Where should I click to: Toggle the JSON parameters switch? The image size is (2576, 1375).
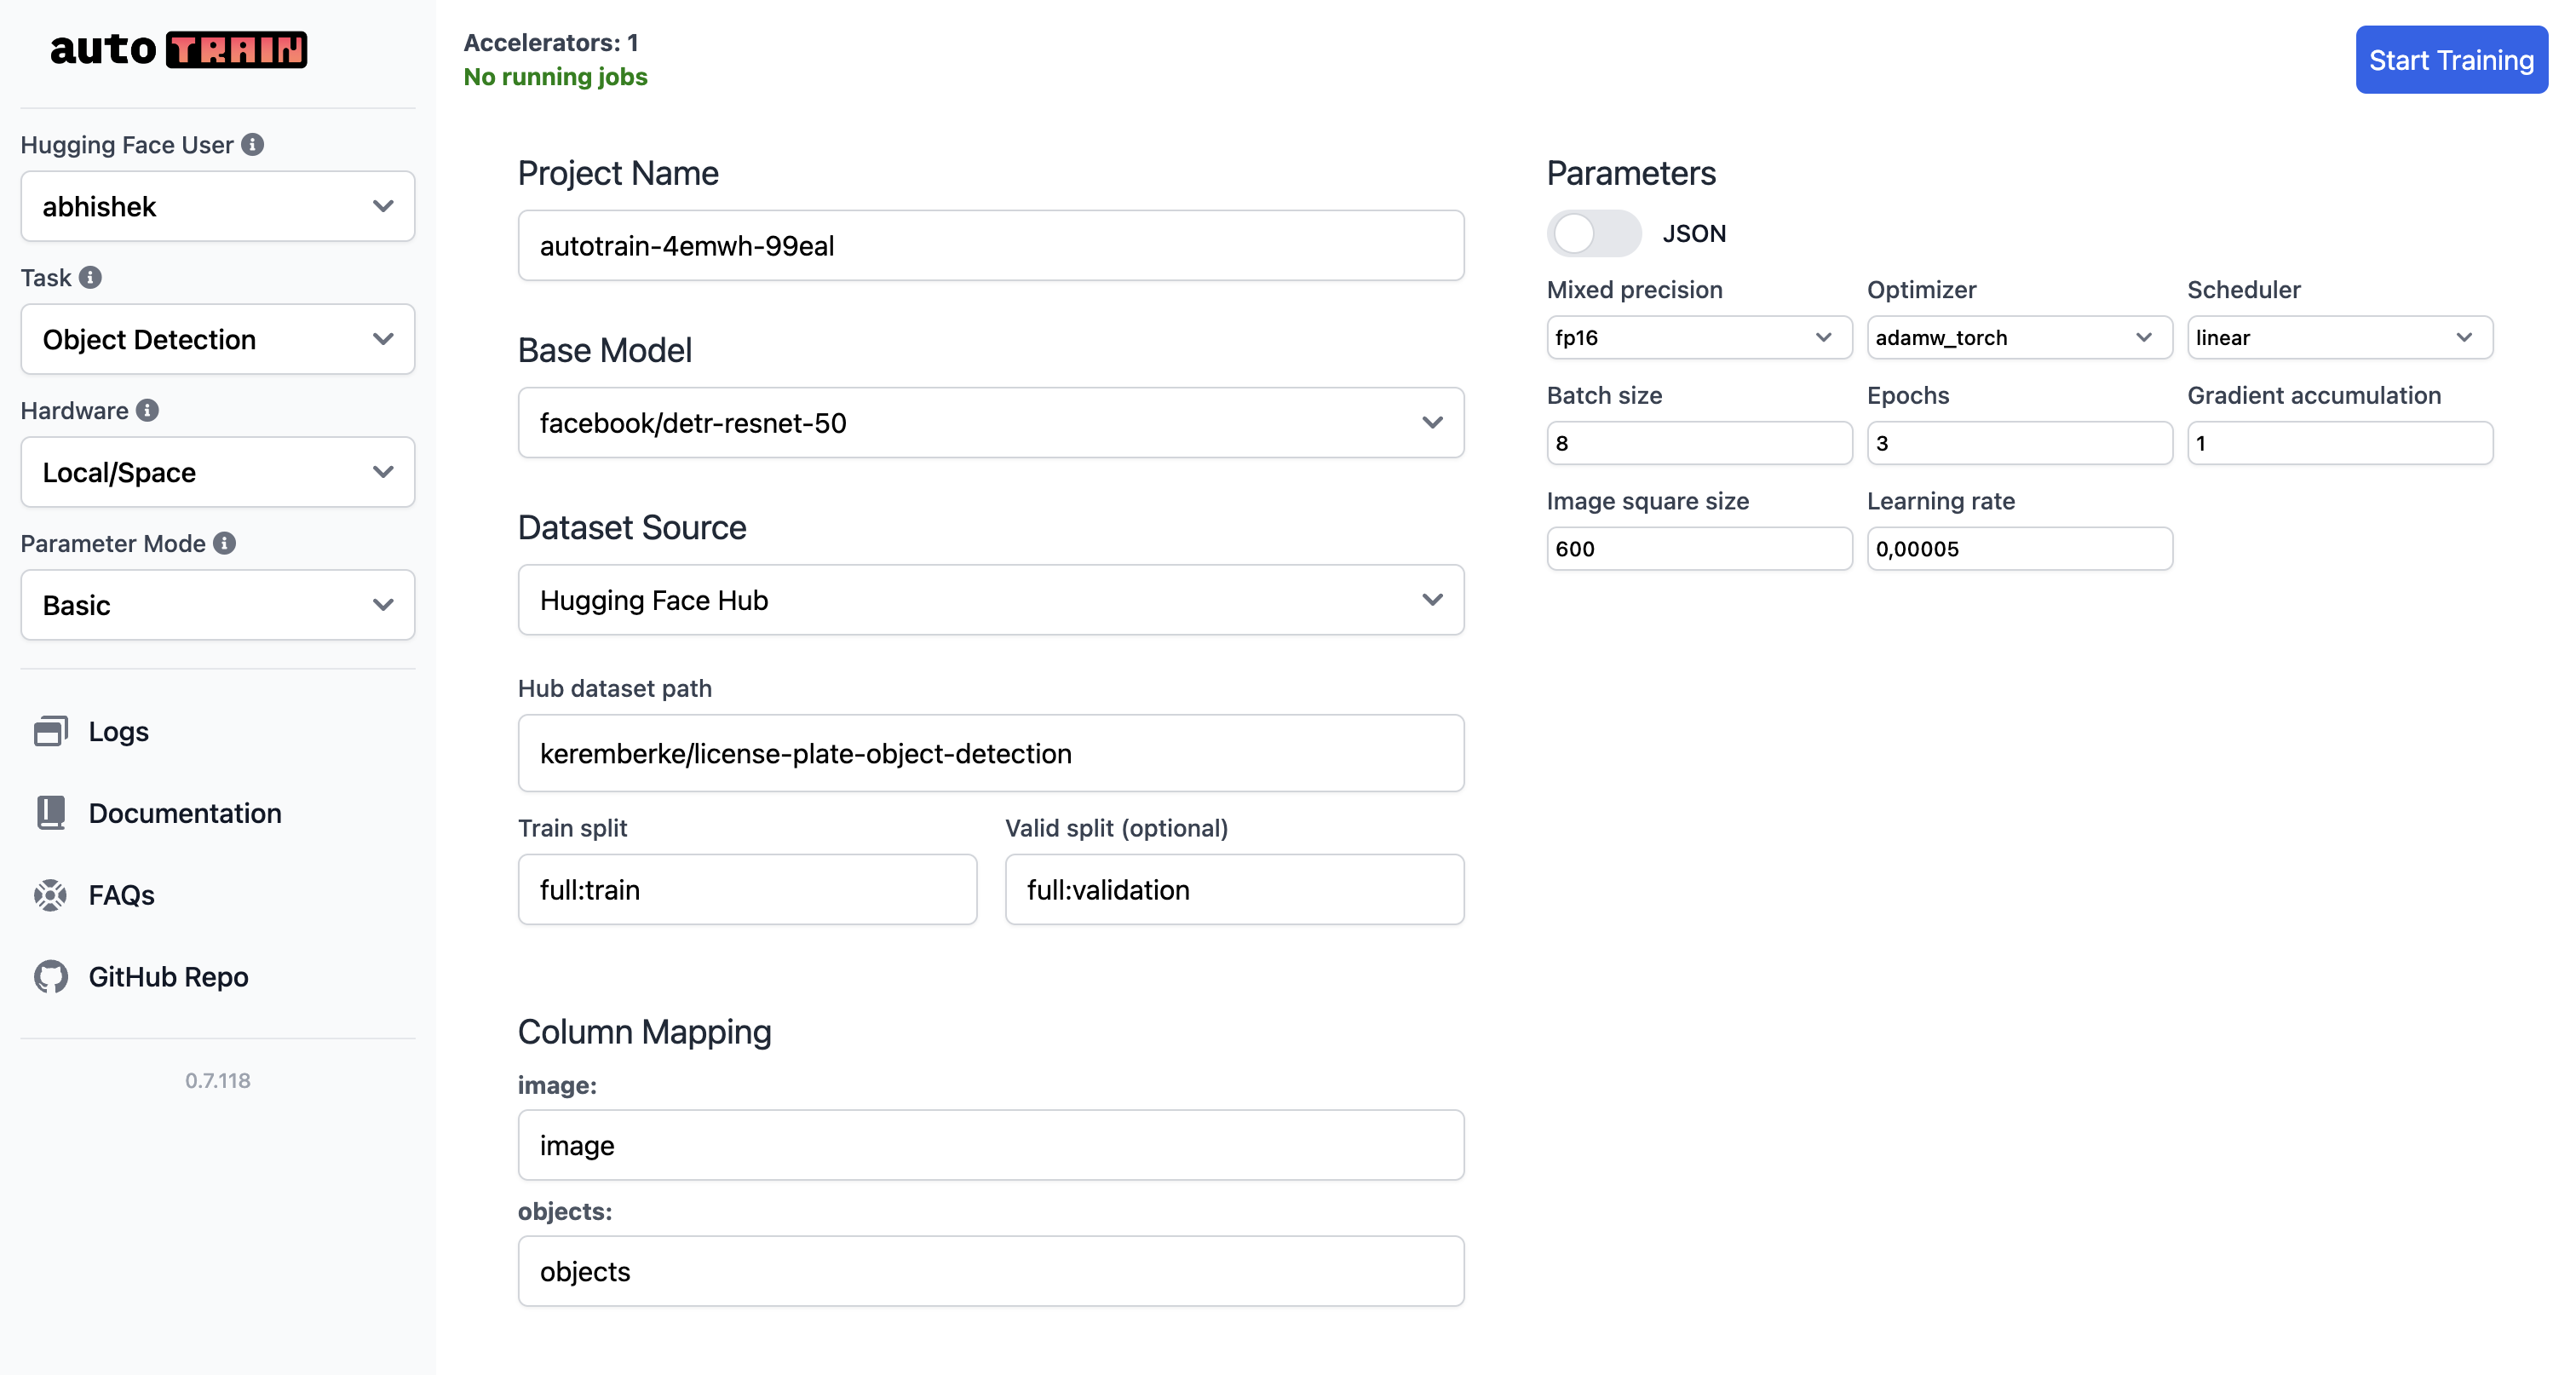point(1593,234)
